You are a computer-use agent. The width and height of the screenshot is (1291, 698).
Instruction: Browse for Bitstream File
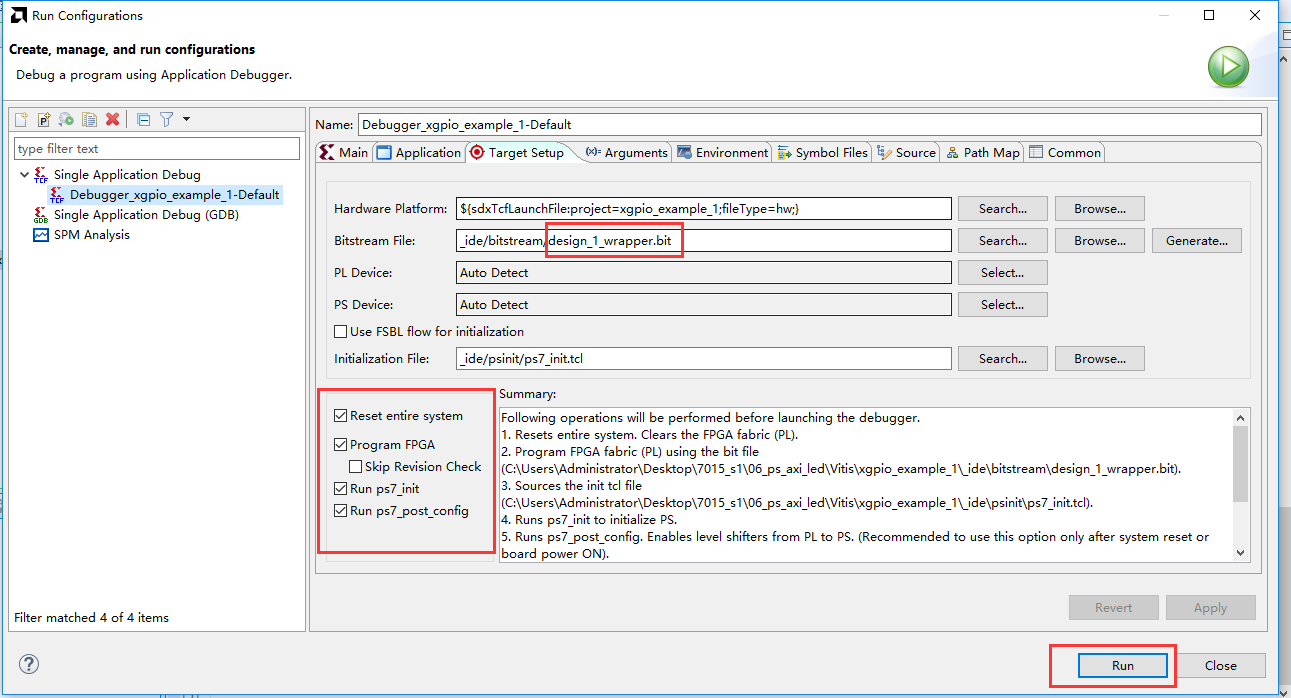coord(1100,241)
